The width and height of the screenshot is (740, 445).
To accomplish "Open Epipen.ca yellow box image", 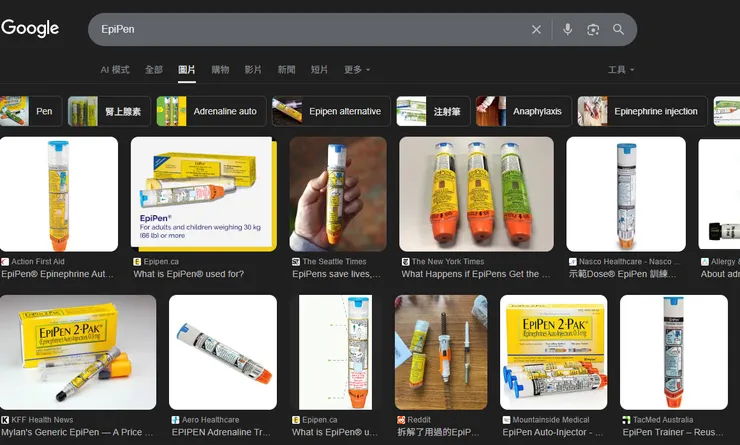I will click(204, 194).
